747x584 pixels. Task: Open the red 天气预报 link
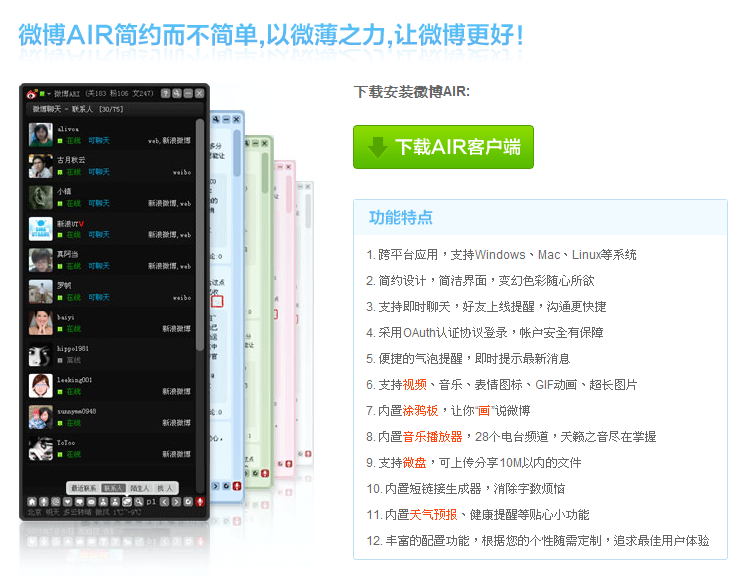(x=434, y=514)
